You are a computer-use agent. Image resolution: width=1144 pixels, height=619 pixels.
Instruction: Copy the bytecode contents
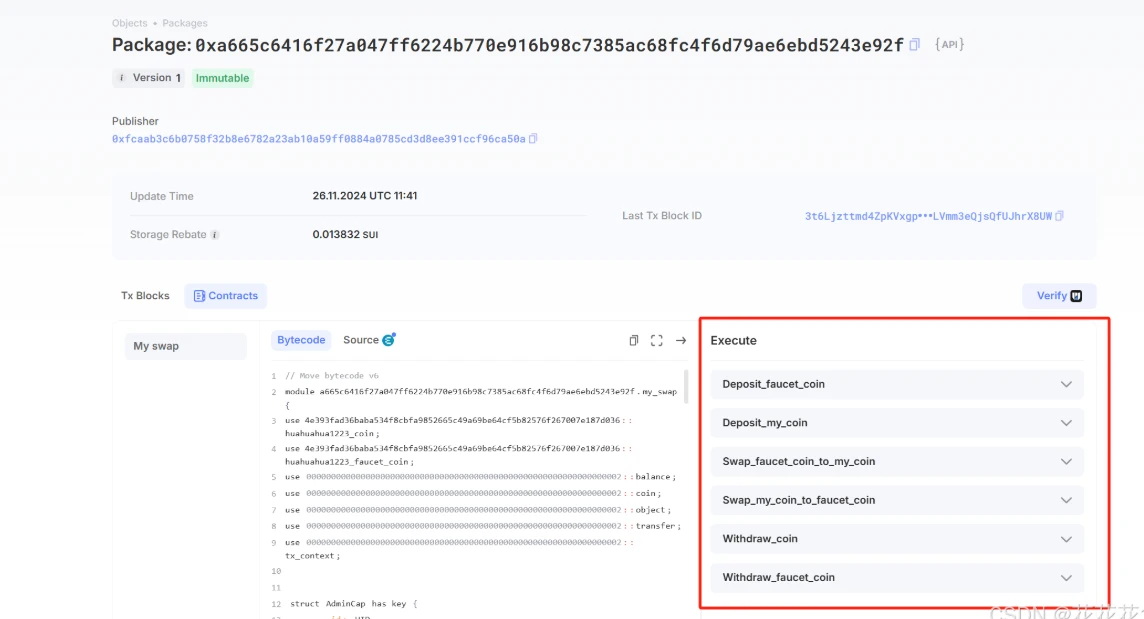[x=633, y=341]
